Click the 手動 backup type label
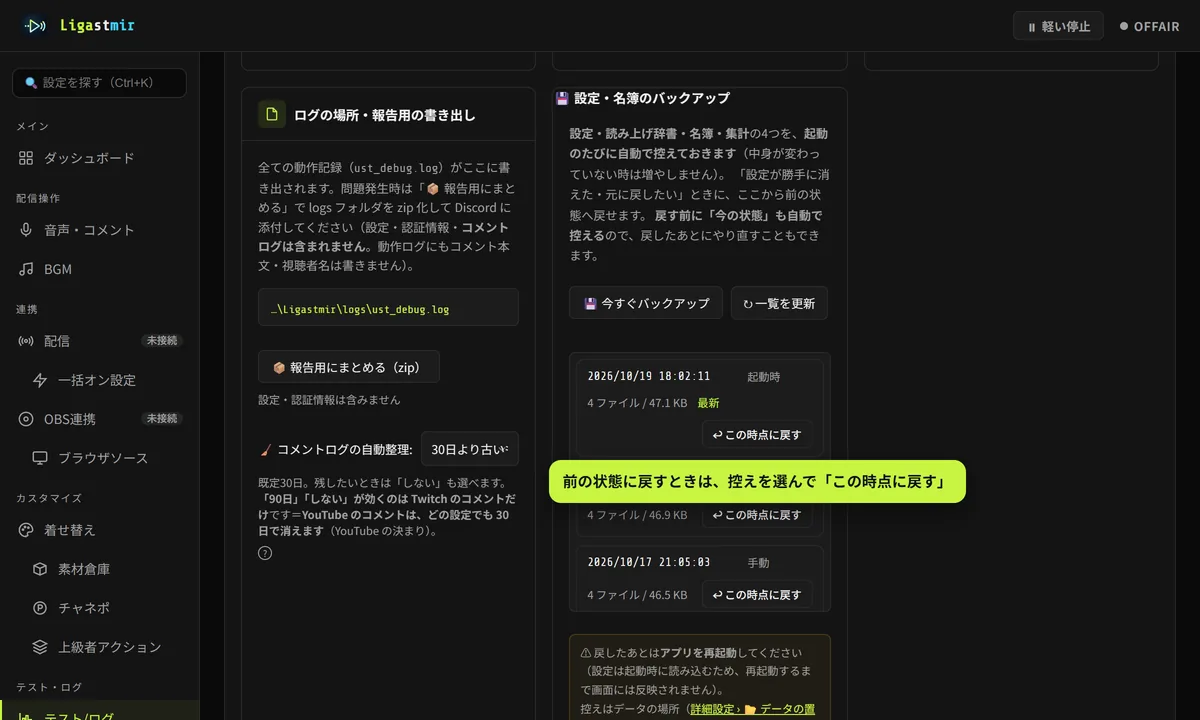The height and width of the screenshot is (720, 1200). [758, 563]
